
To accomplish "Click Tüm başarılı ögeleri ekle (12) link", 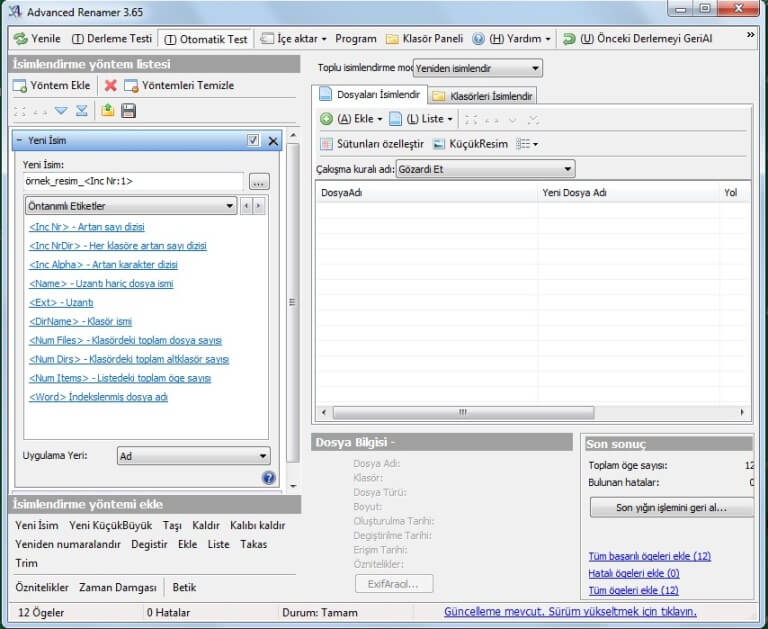I will pos(649,556).
